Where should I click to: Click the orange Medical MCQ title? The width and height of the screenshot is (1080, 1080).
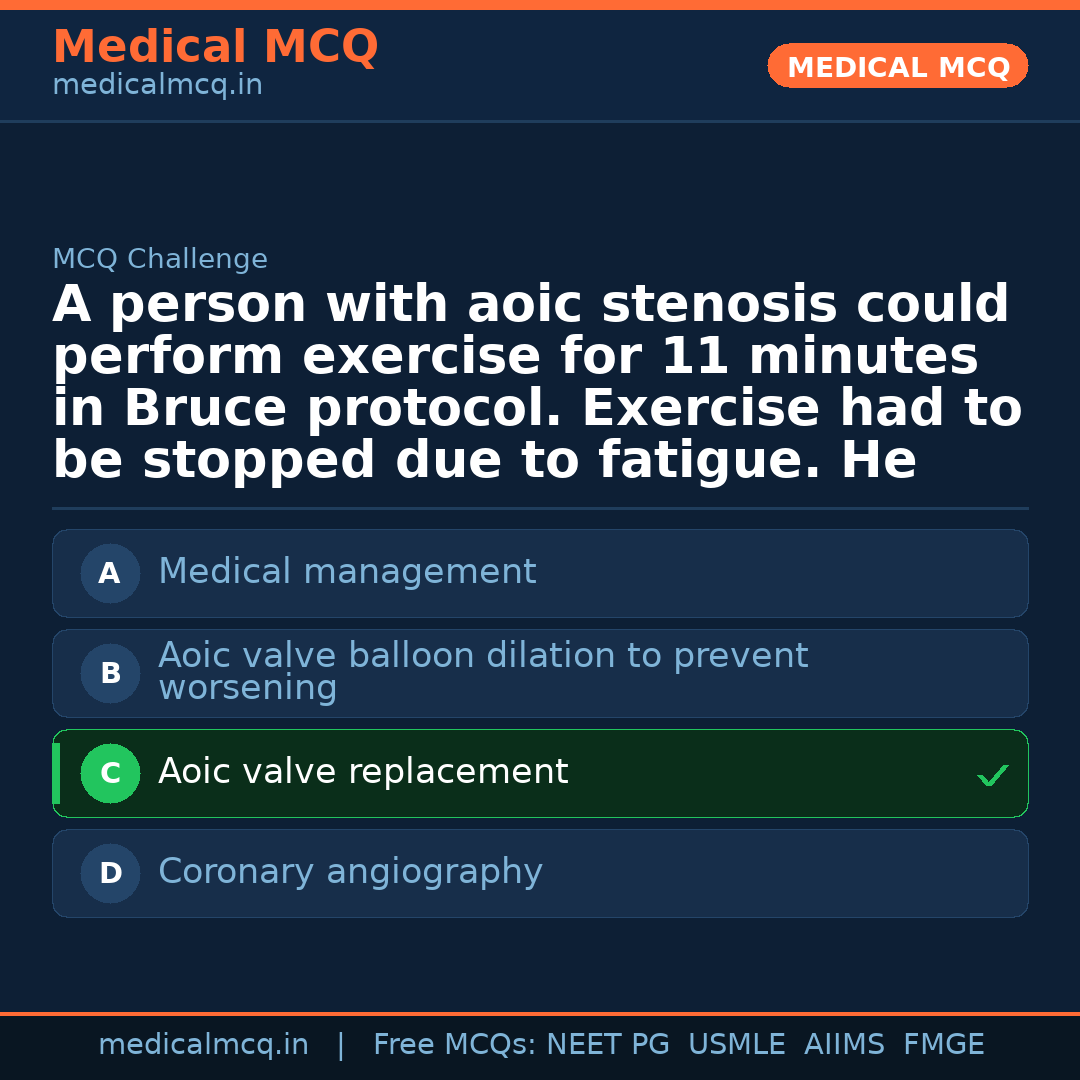point(215,47)
